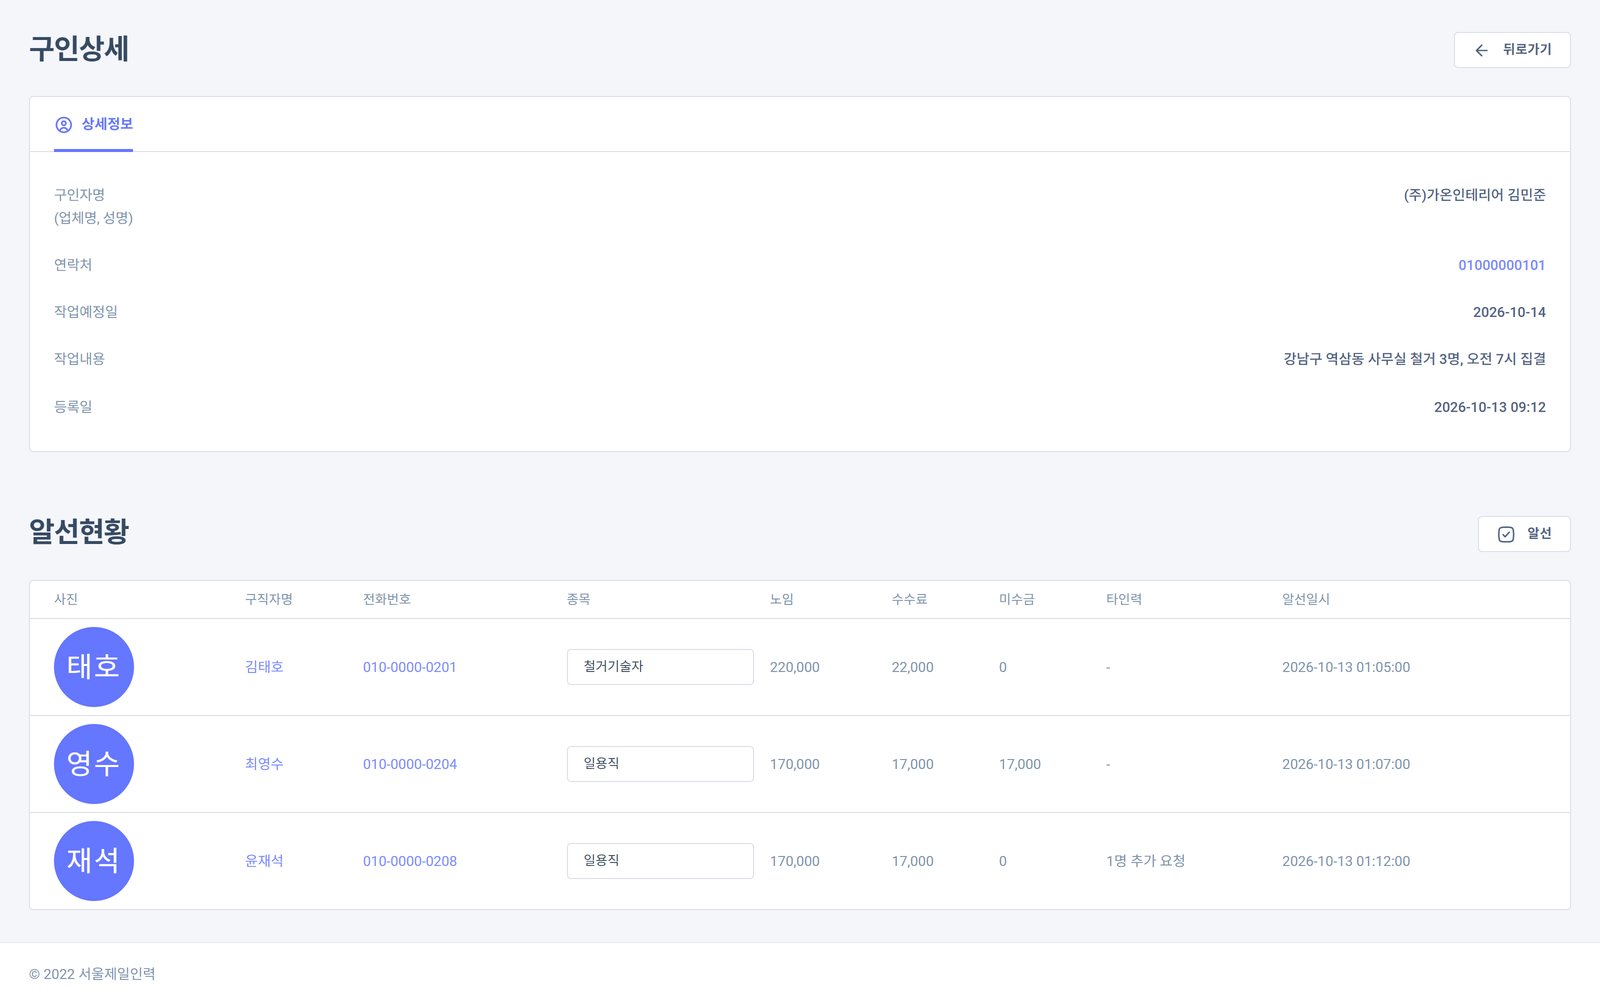Click the phone number 010-0000-0204
Image resolution: width=1600 pixels, height=1000 pixels.
click(410, 764)
